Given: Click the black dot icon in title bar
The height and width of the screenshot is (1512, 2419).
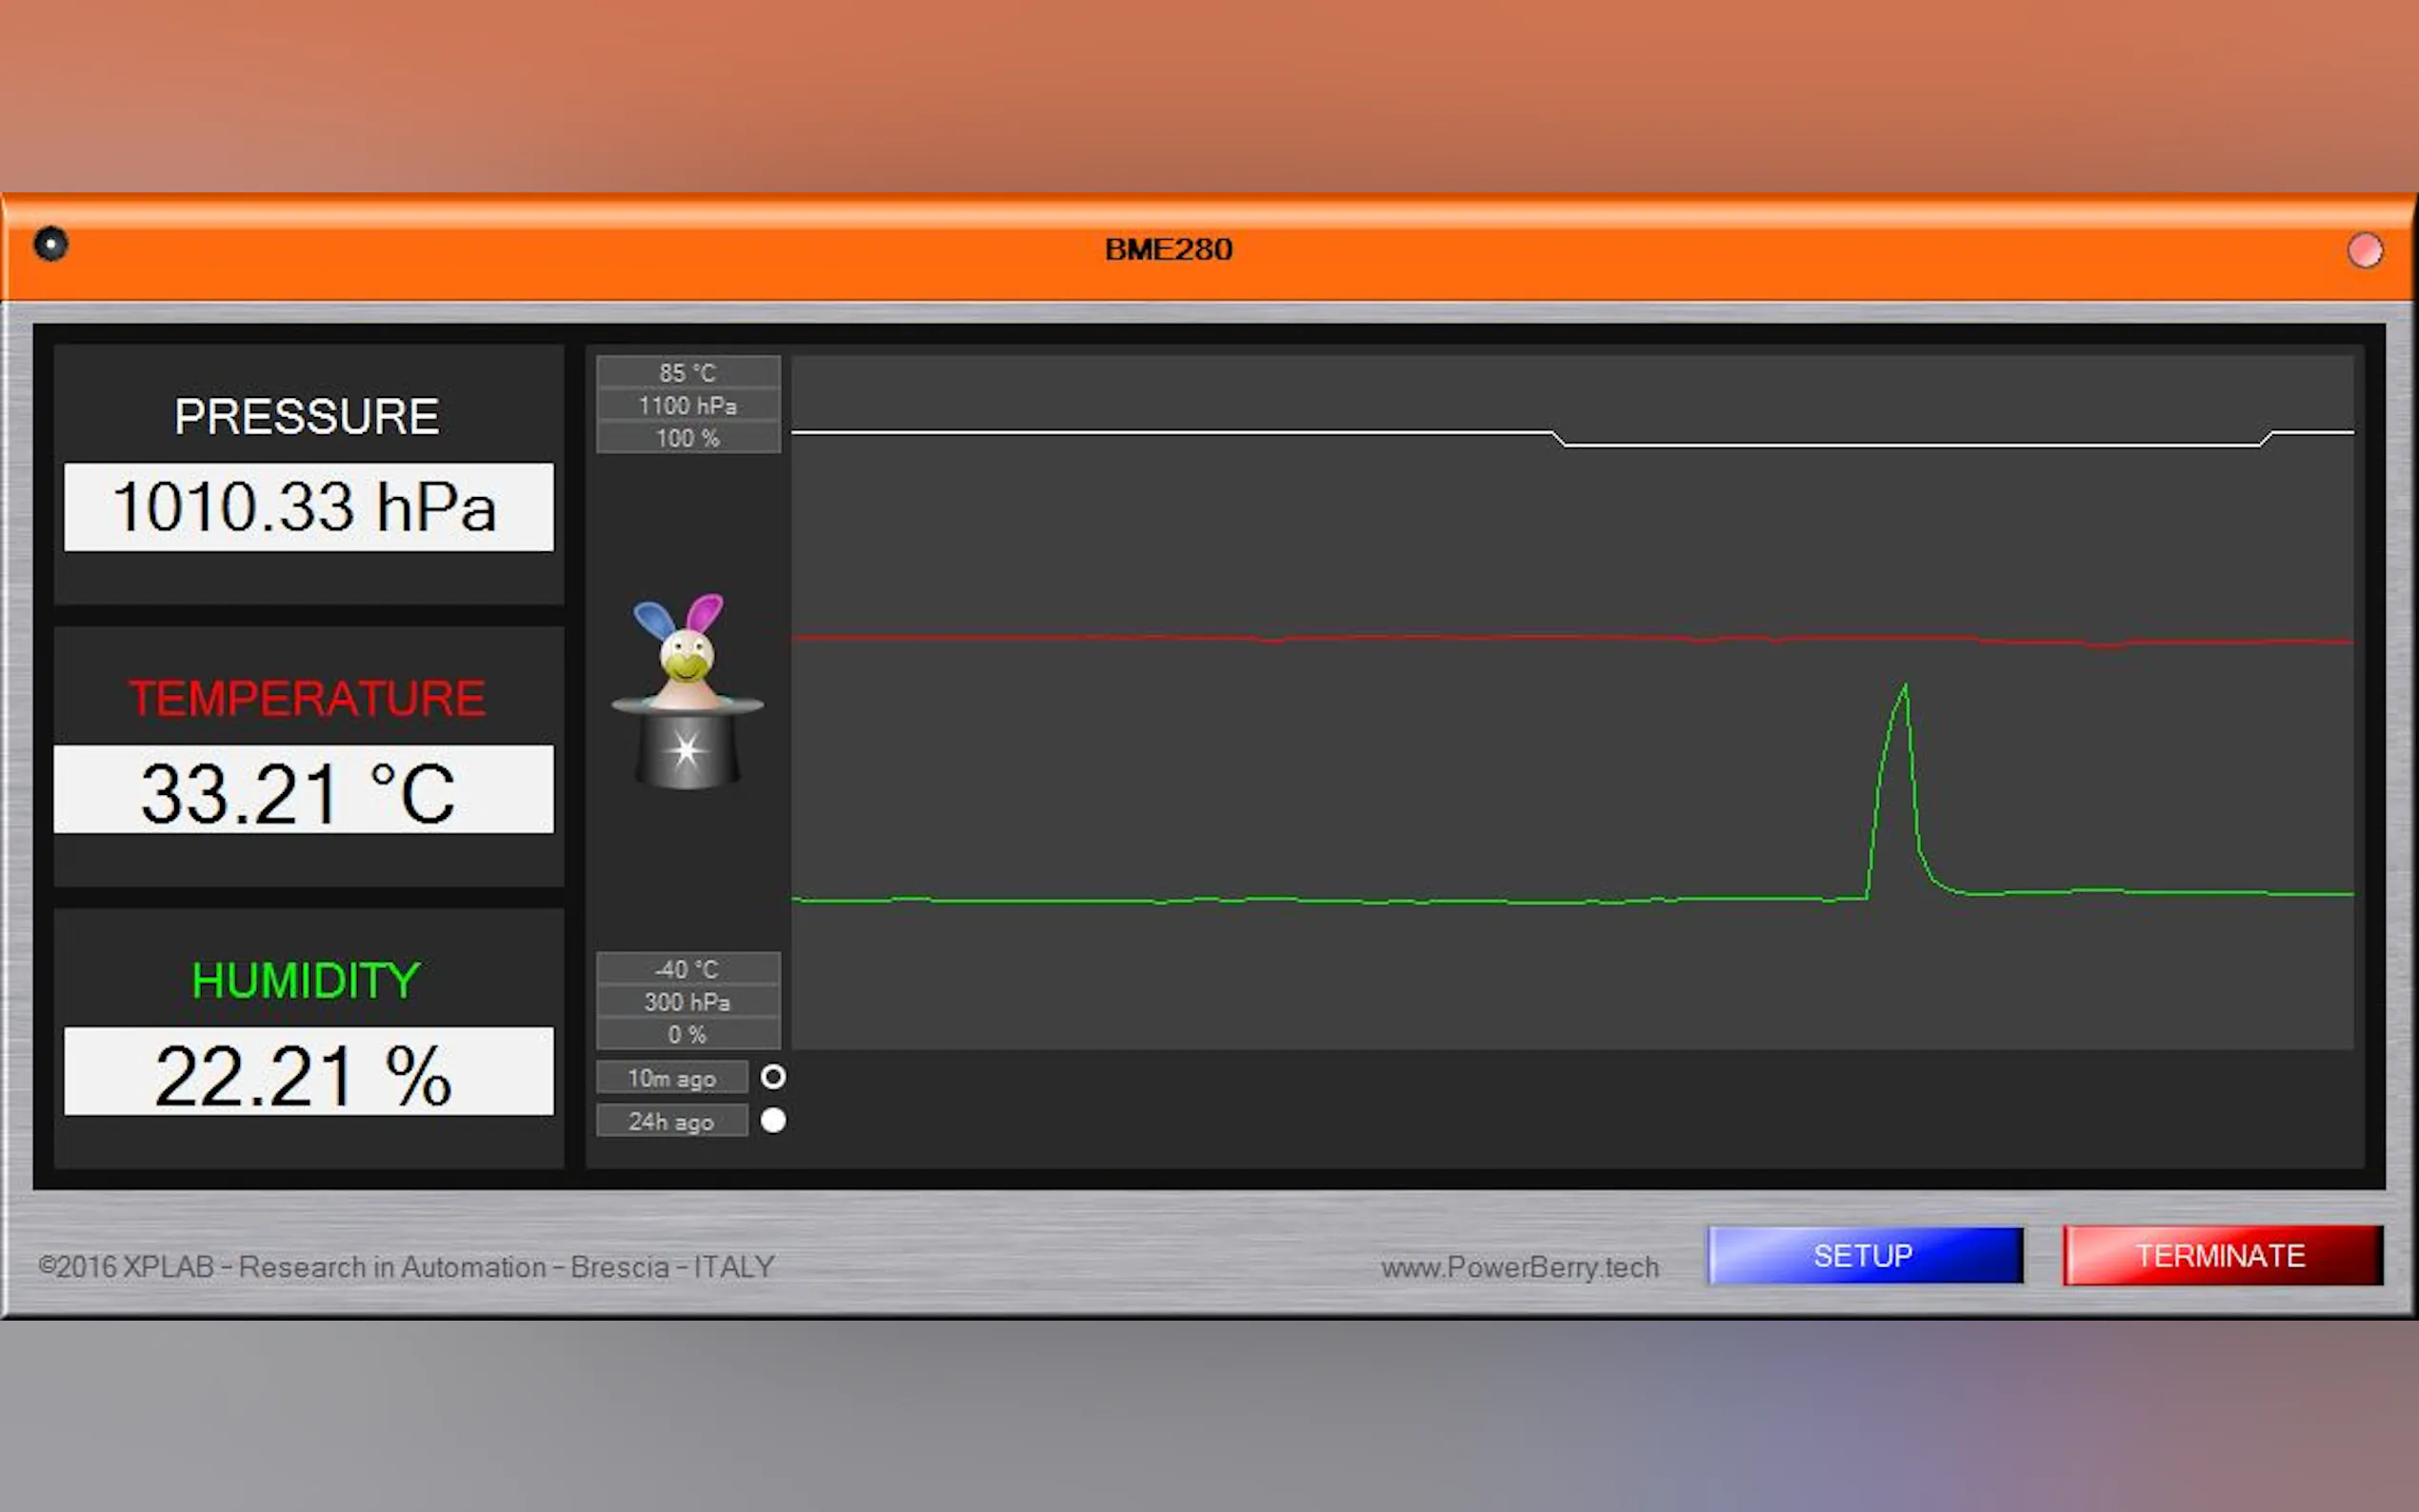Looking at the screenshot, I should [50, 244].
